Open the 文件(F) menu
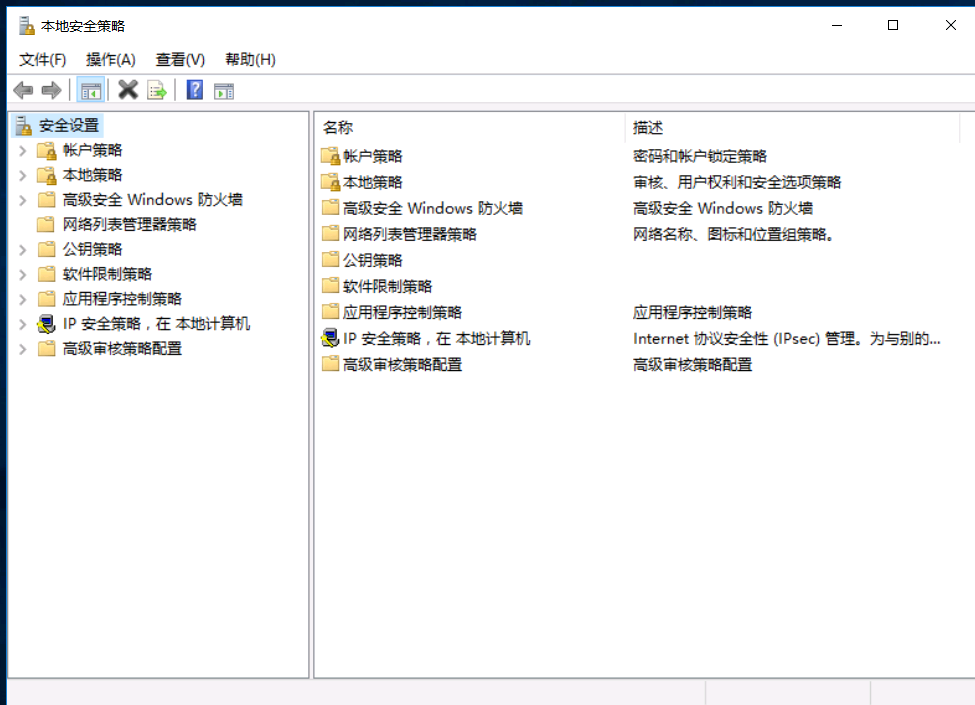Viewport: 975px width, 705px height. coord(42,60)
